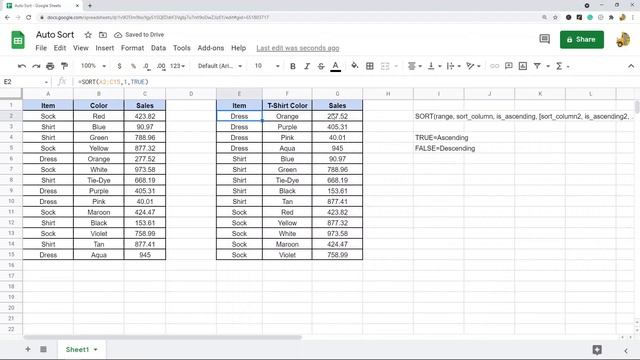Image resolution: width=640 pixels, height=360 pixels.
Task: Click the Move to folder icon
Action: click(103, 35)
